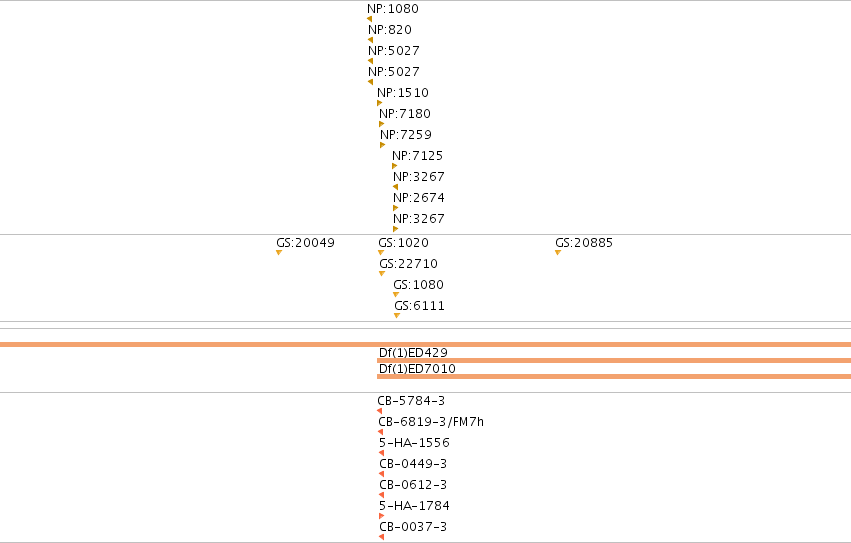Click the orange bar for Df(1)ED429

(614, 361)
